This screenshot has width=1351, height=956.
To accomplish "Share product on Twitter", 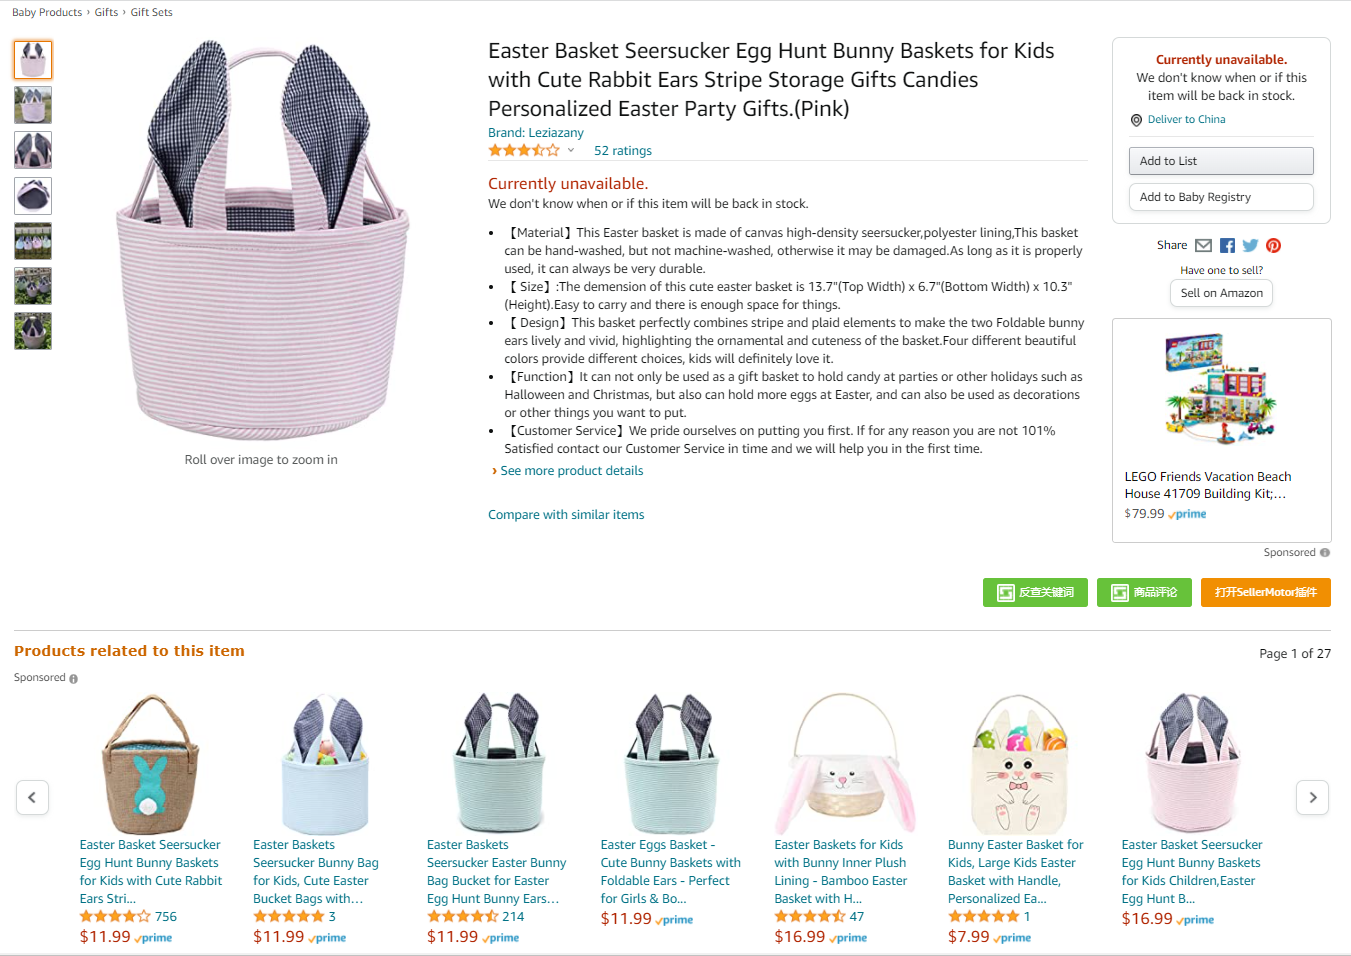I will [x=1250, y=246].
